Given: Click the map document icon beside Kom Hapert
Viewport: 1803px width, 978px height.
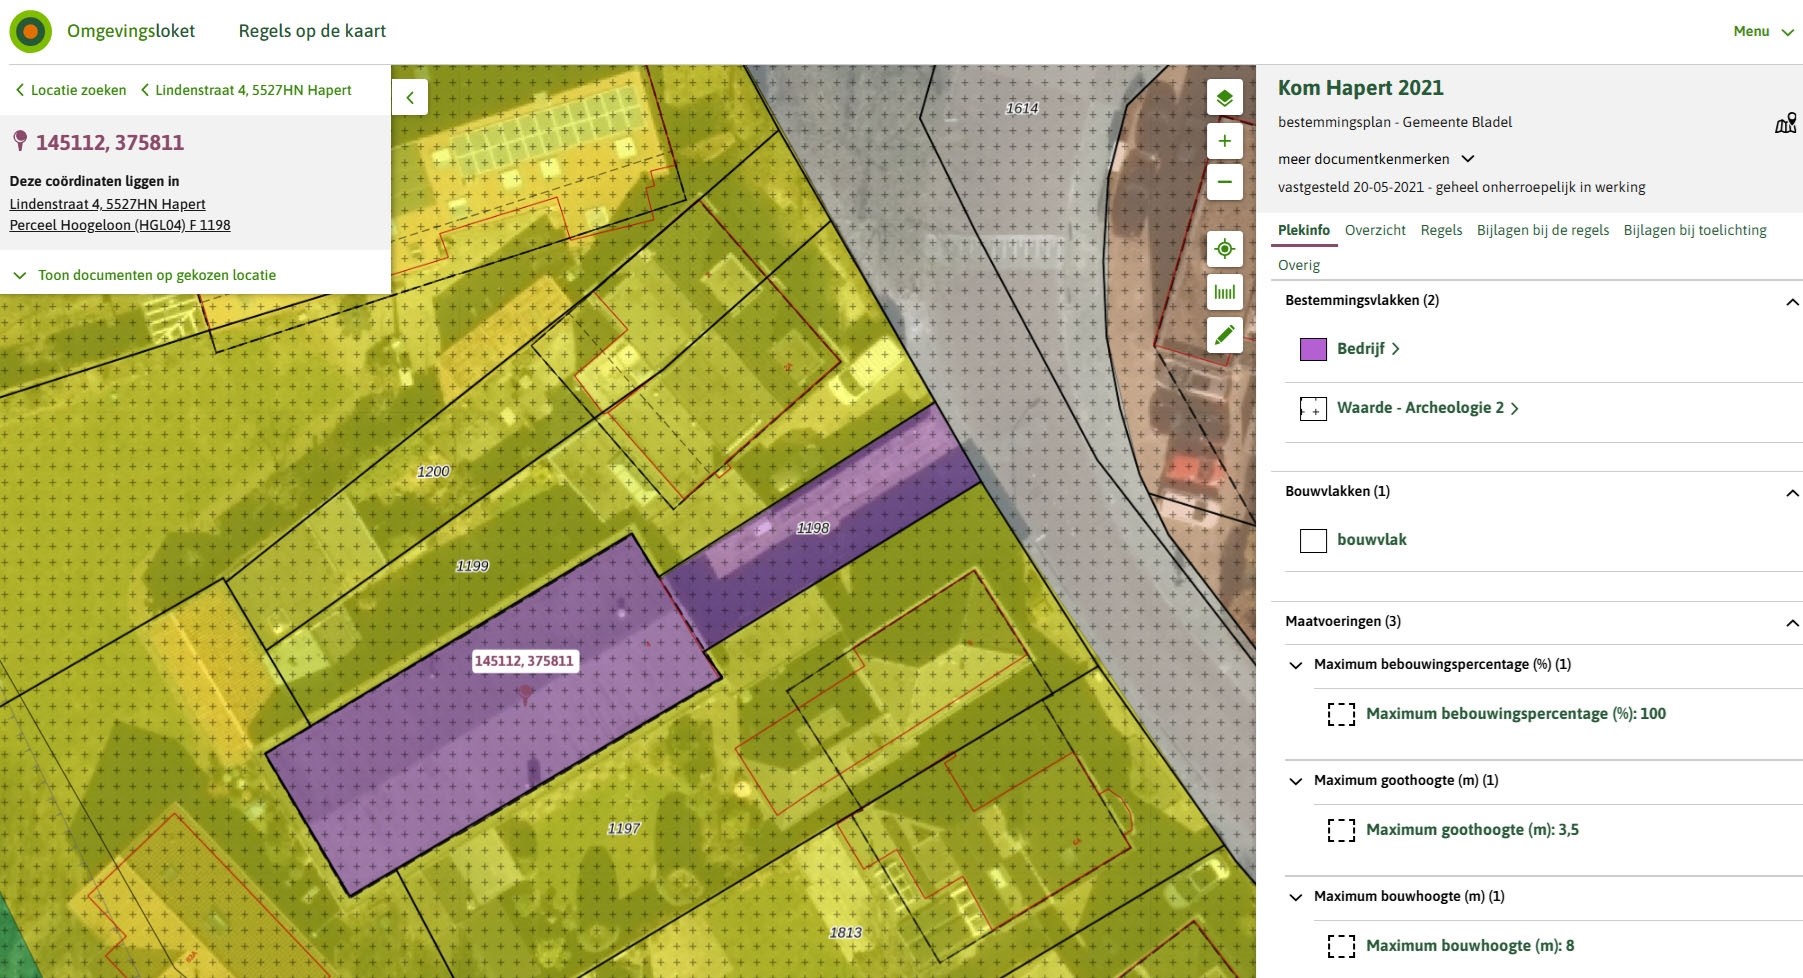Looking at the screenshot, I should tap(1785, 123).
